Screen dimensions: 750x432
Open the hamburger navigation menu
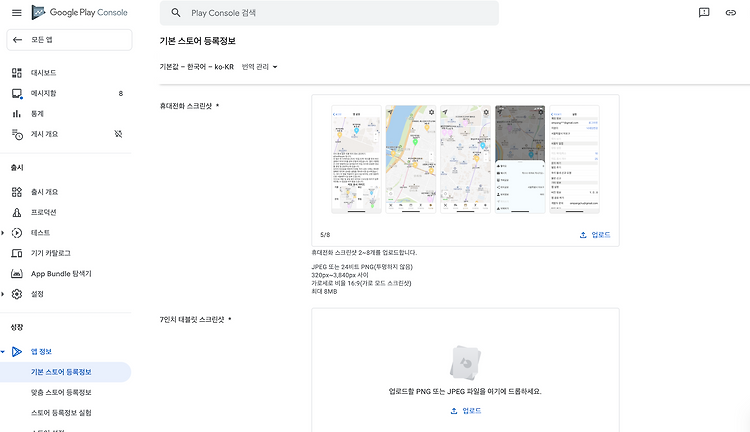tap(17, 13)
